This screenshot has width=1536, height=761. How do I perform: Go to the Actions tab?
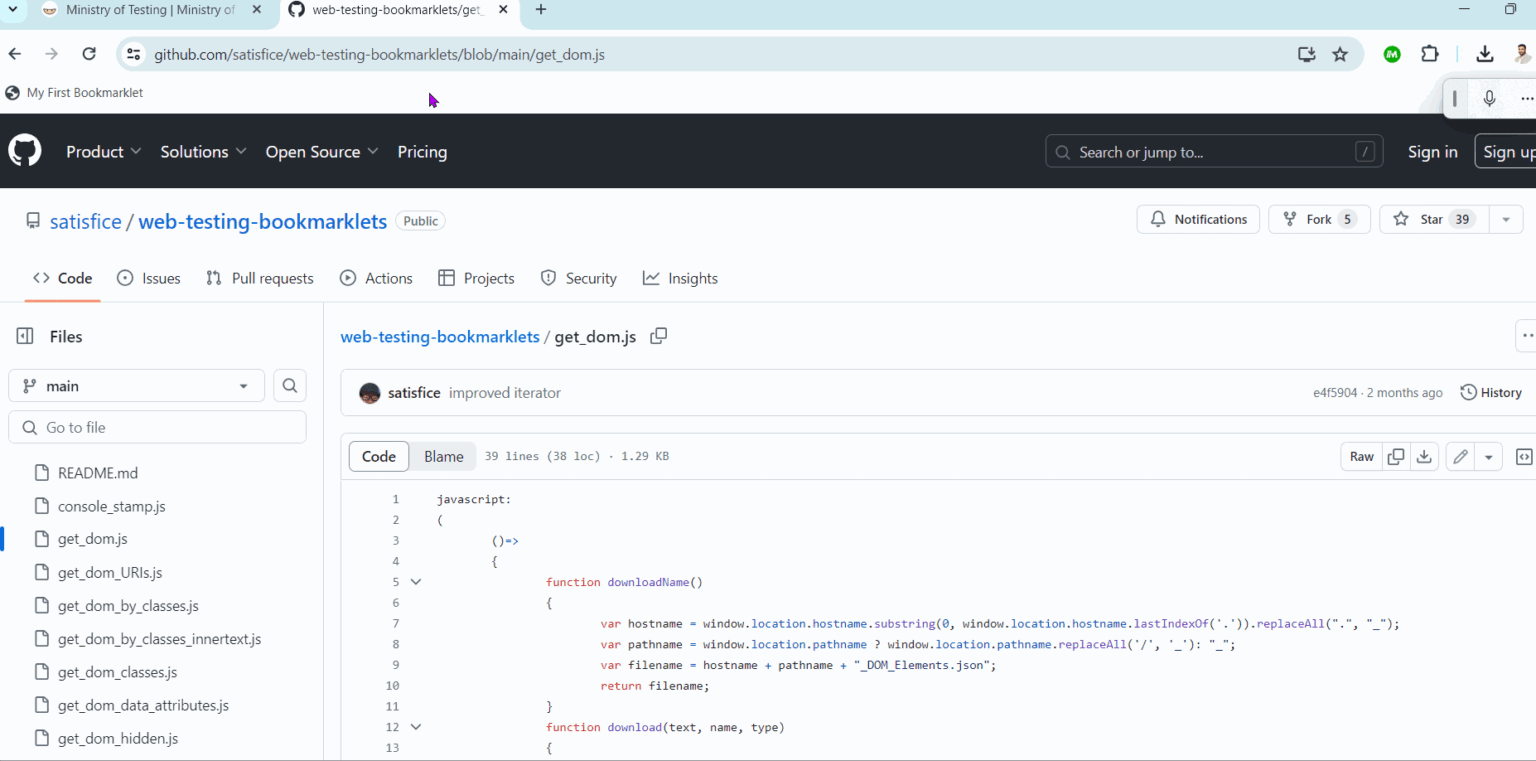[376, 279]
